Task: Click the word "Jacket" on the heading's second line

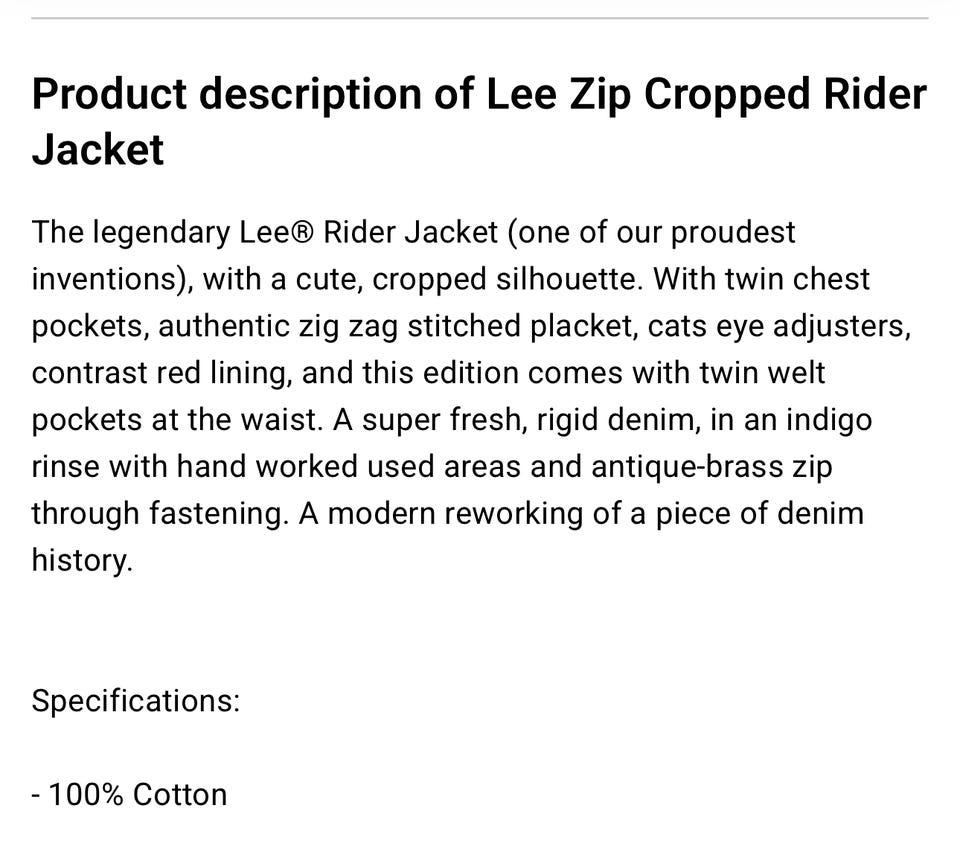Action: 98,150
